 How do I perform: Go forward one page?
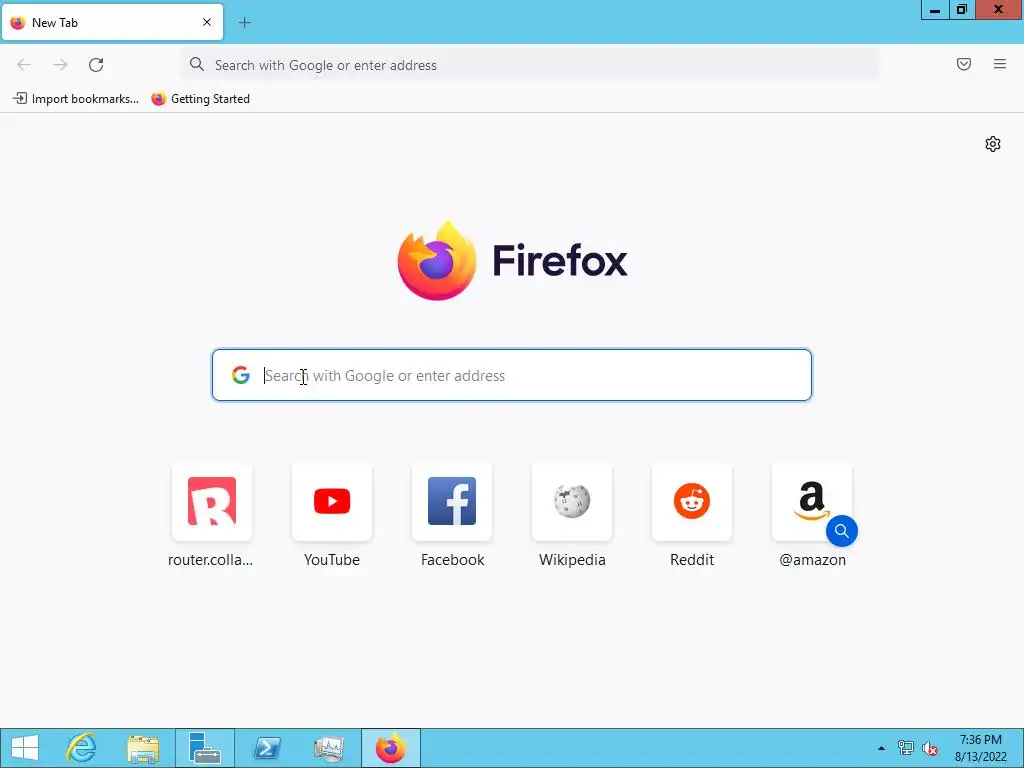coord(60,65)
